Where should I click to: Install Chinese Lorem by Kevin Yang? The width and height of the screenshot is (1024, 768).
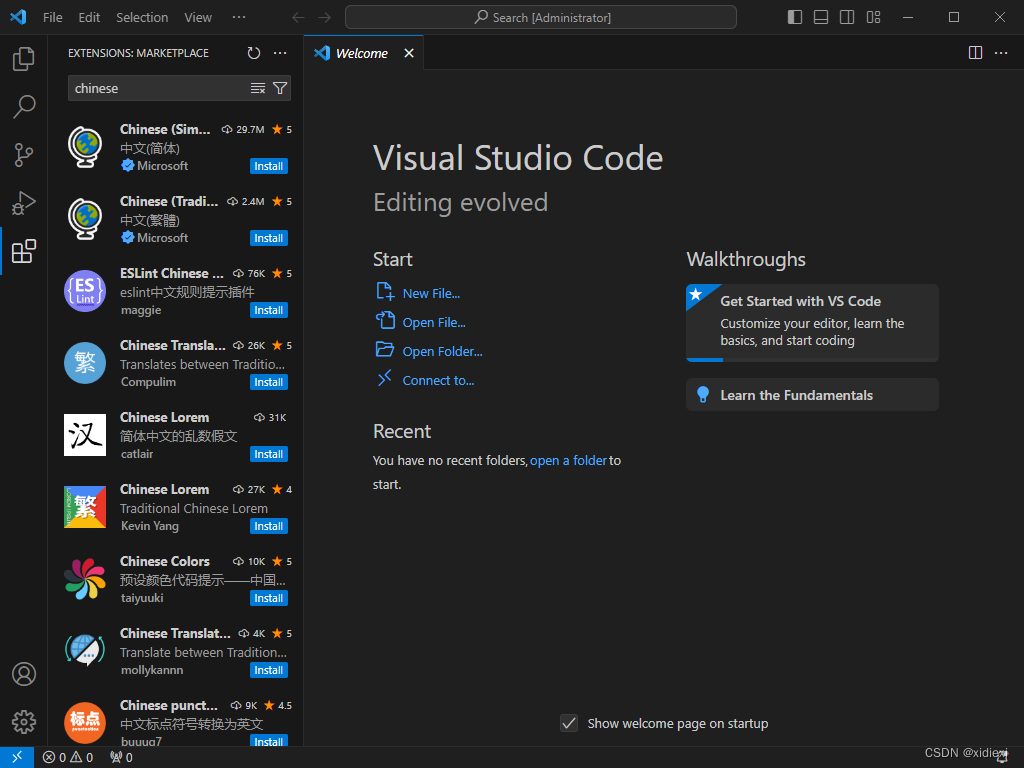pyautogui.click(x=269, y=526)
